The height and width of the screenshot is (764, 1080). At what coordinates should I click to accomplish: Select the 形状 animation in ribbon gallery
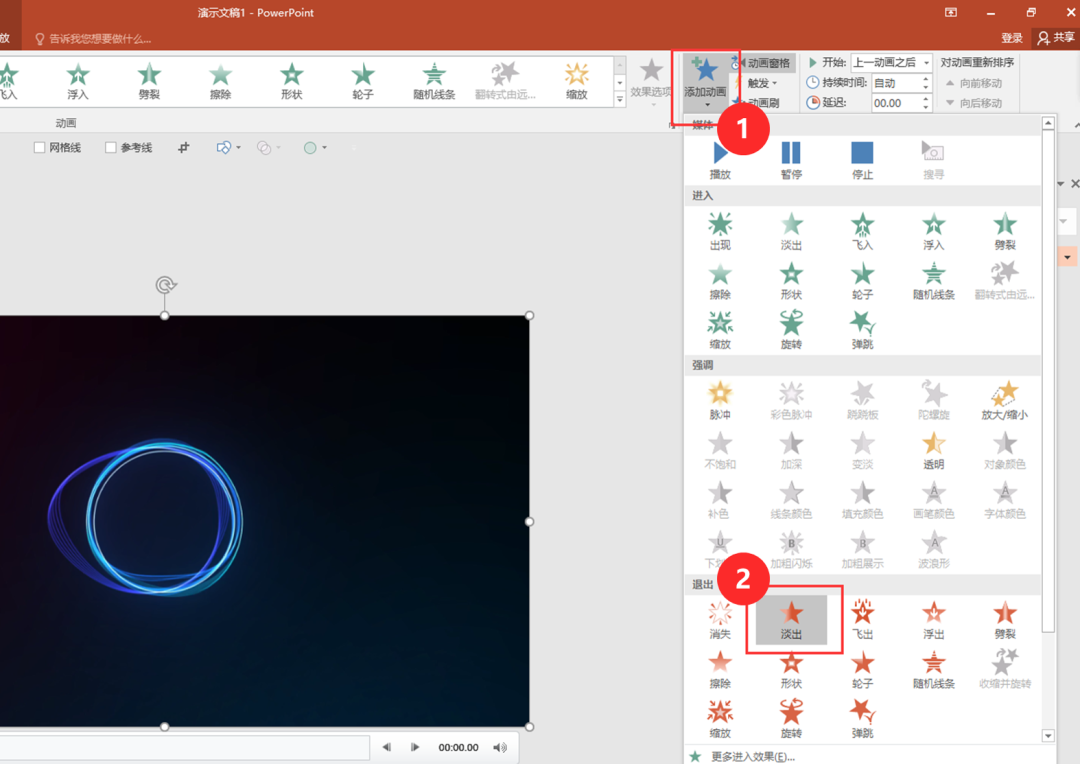tap(291, 81)
